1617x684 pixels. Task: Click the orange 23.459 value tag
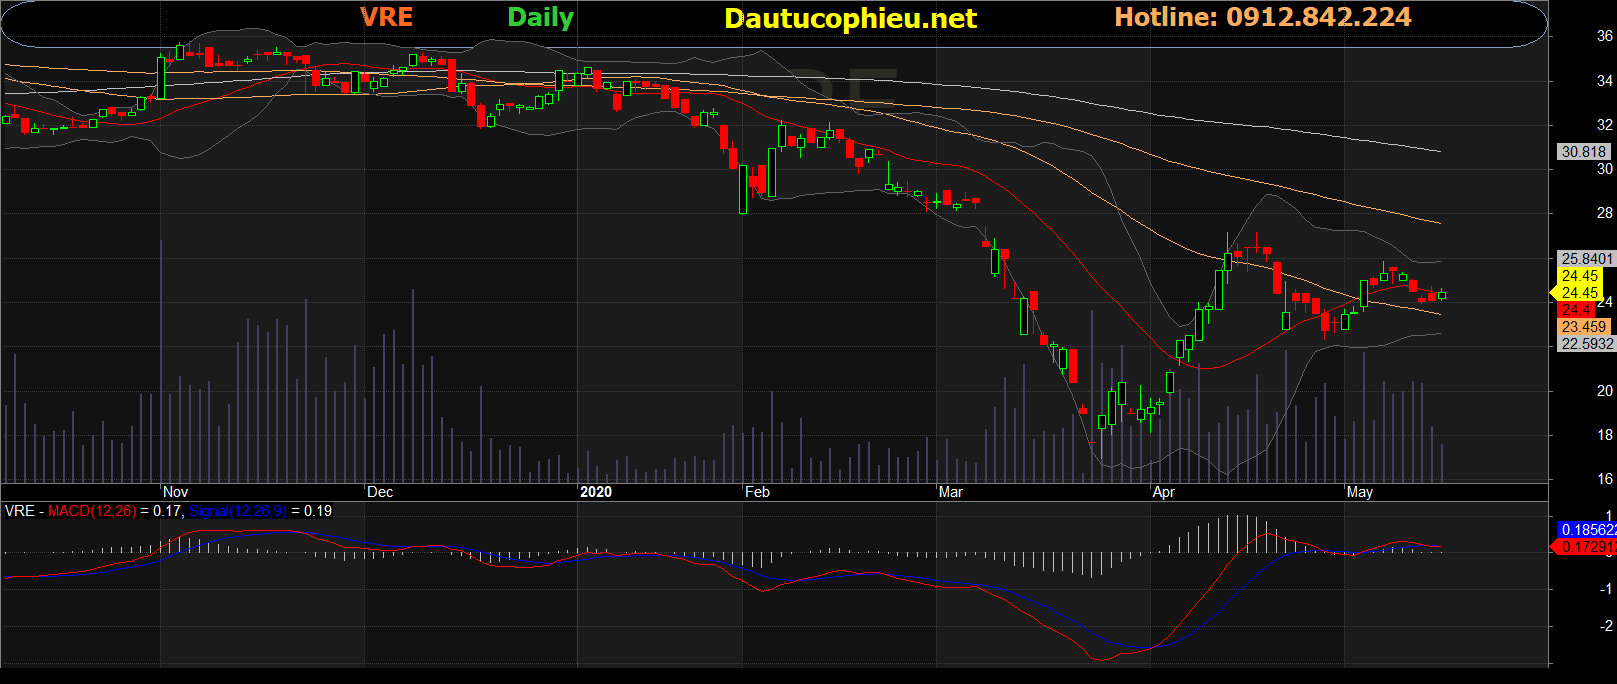click(x=1584, y=327)
